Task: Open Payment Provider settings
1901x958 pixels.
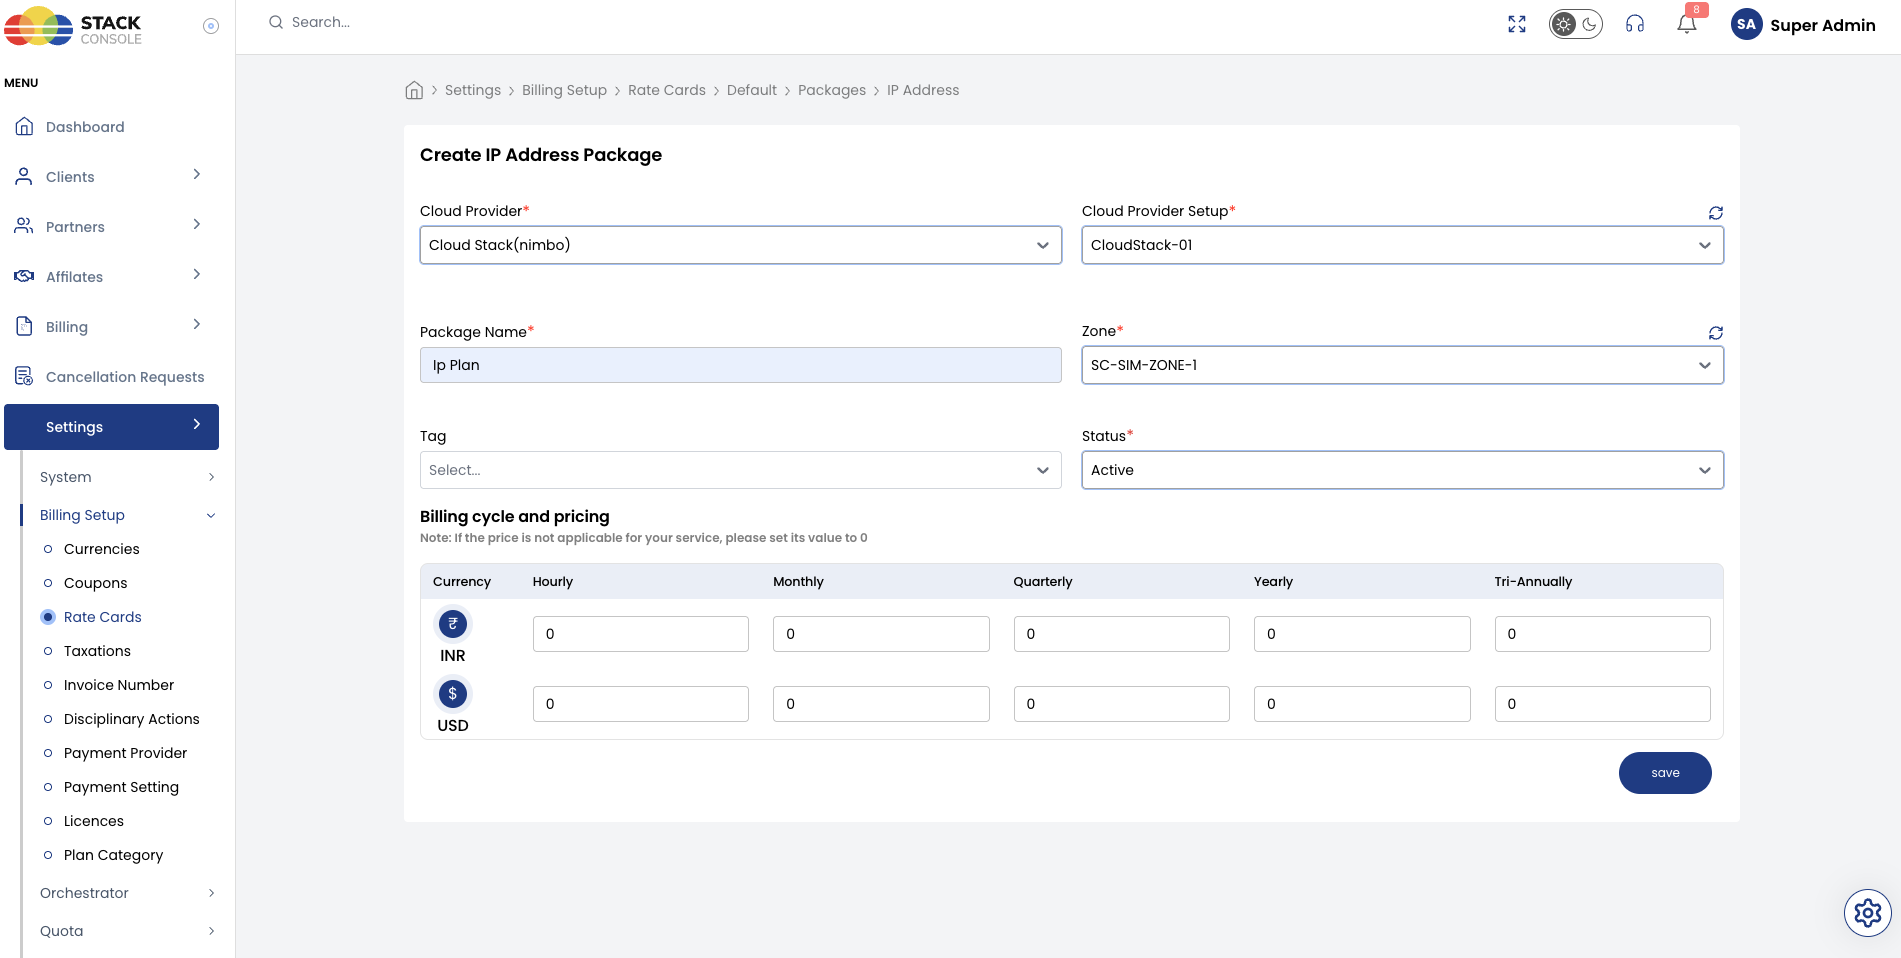Action: click(125, 753)
